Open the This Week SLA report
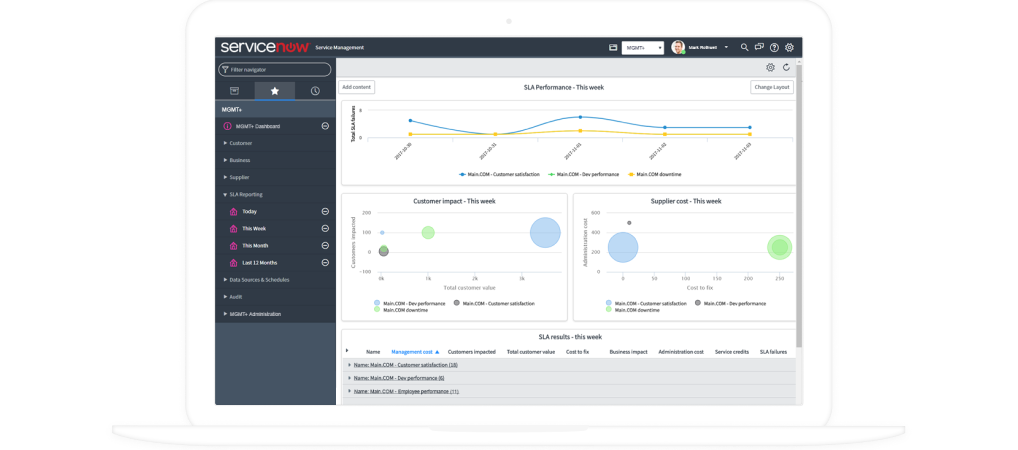Image resolution: width=1018 pixels, height=450 pixels. point(254,229)
